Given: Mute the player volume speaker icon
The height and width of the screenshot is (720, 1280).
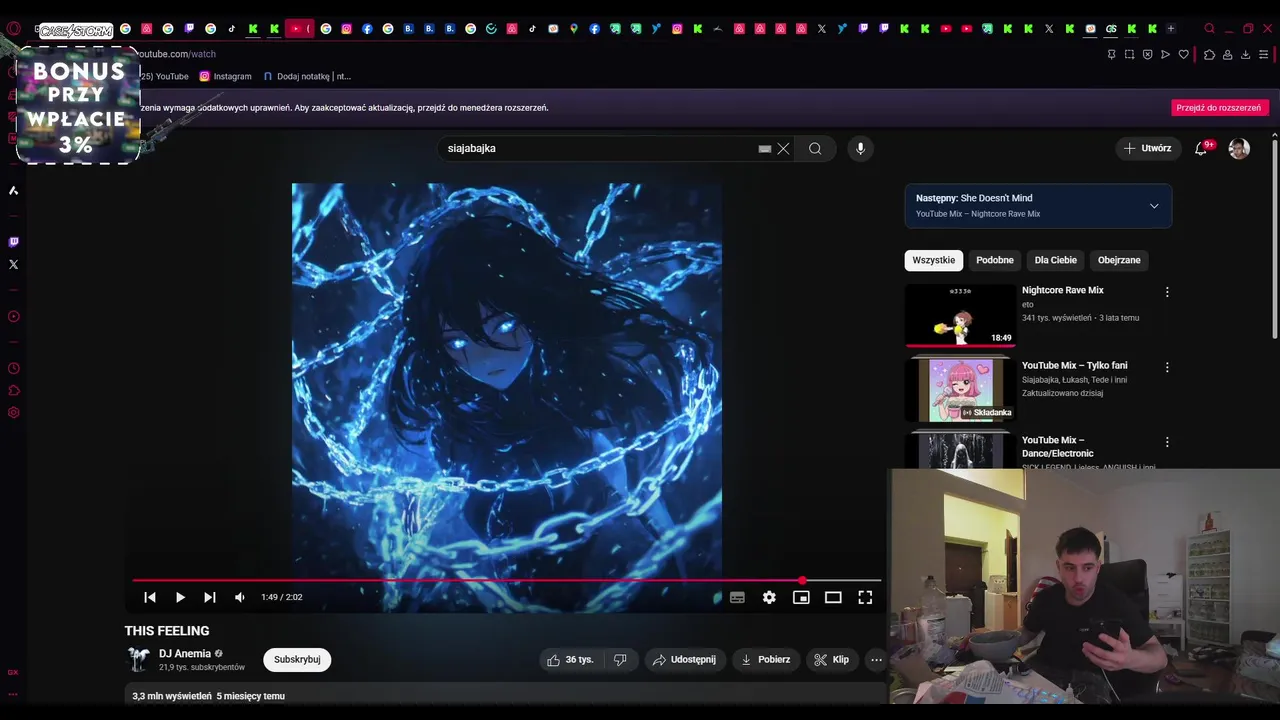Looking at the screenshot, I should (240, 597).
